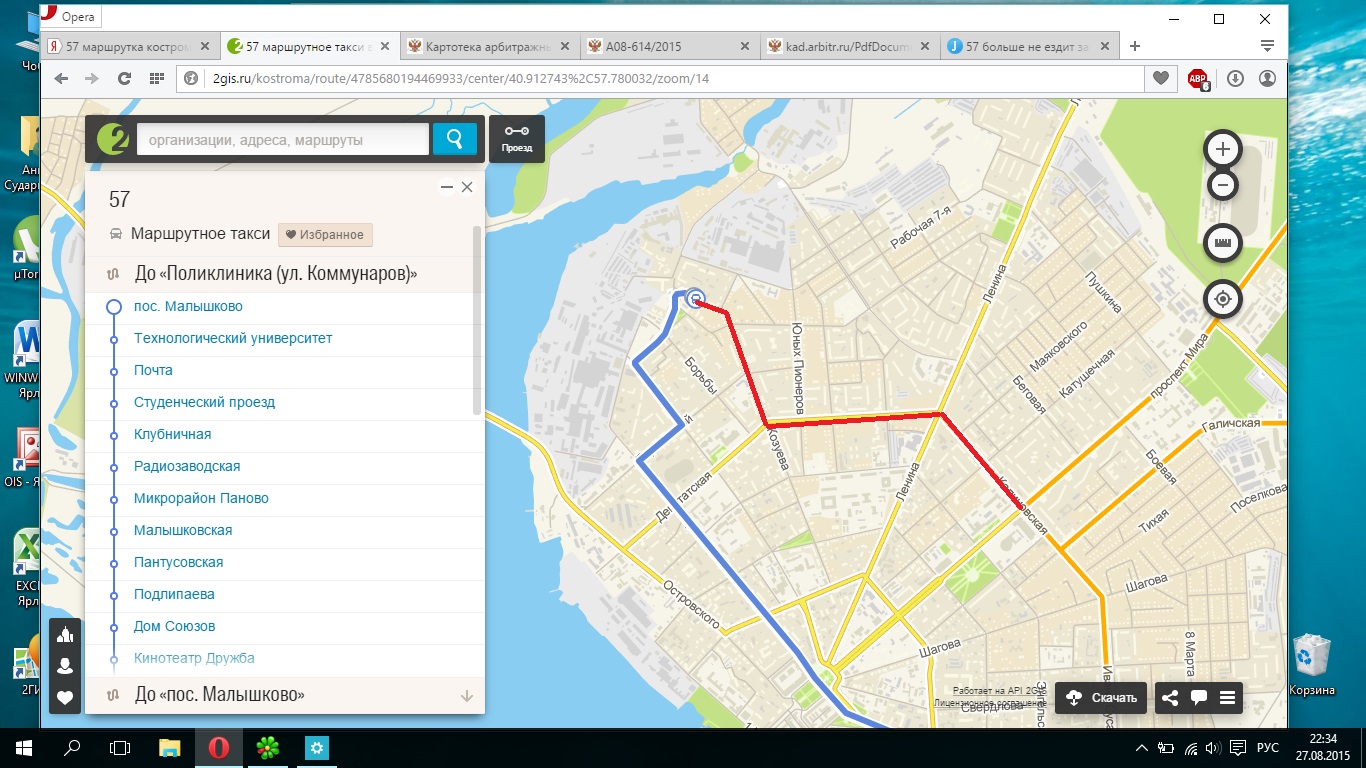
Task: Select stop 'Малышковская'
Action: 183,530
